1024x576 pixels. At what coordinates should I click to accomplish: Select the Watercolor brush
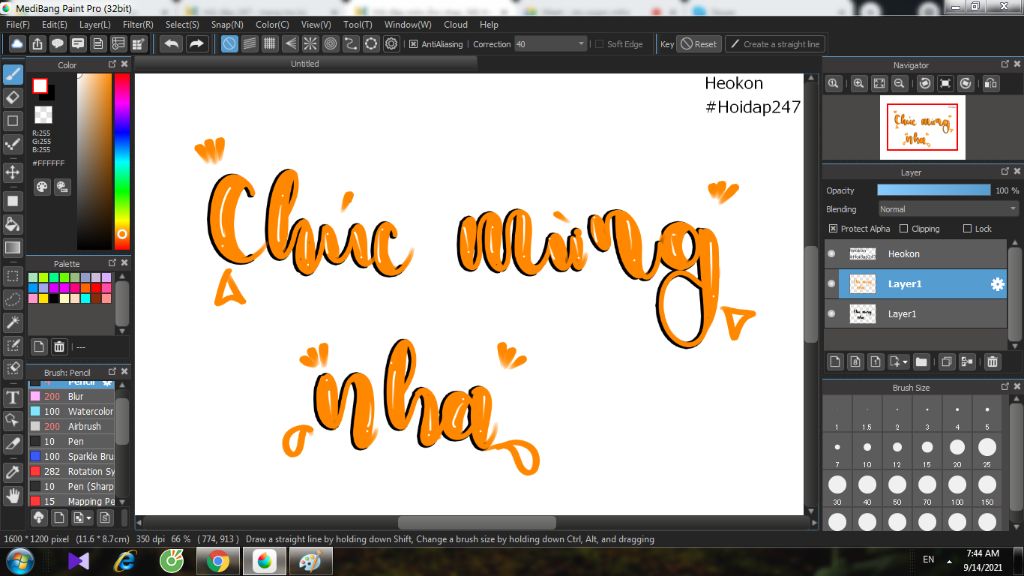coord(72,411)
